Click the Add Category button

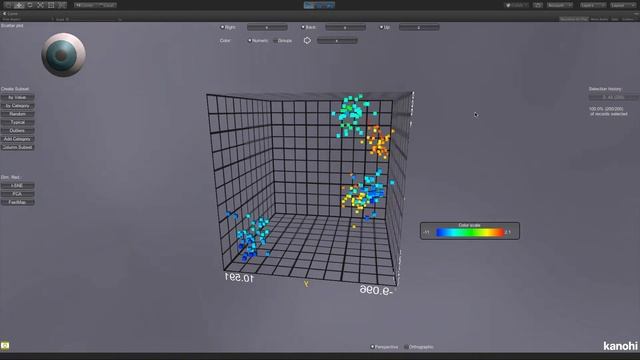[x=18, y=139]
